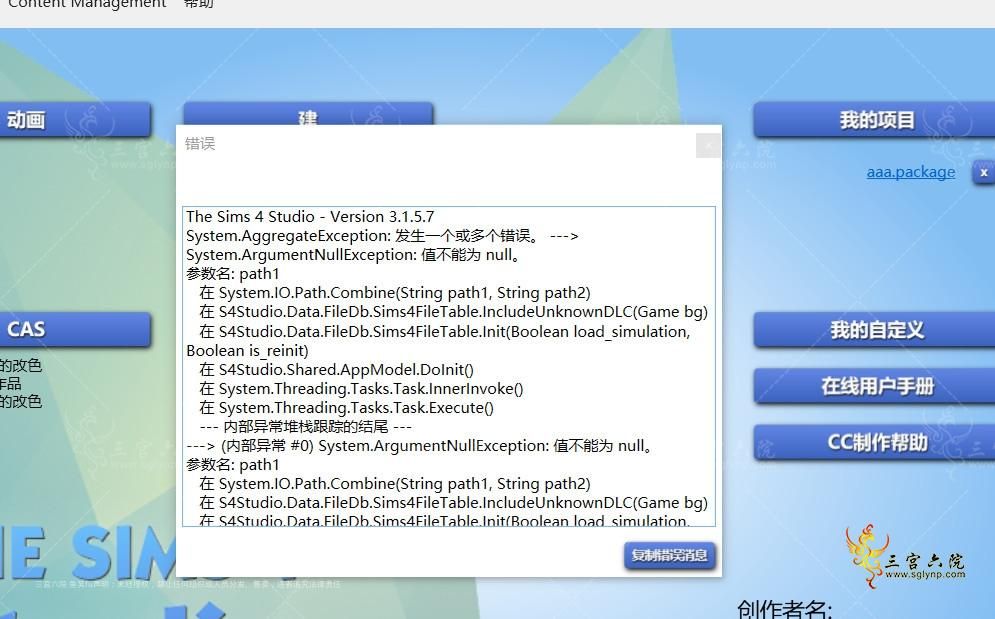Click the 错误 dialog title
This screenshot has width=995, height=619.
point(200,143)
